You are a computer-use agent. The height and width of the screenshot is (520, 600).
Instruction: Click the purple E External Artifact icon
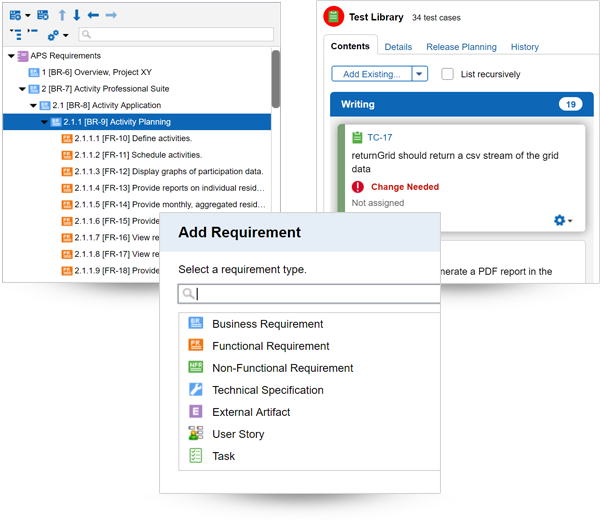tap(196, 412)
